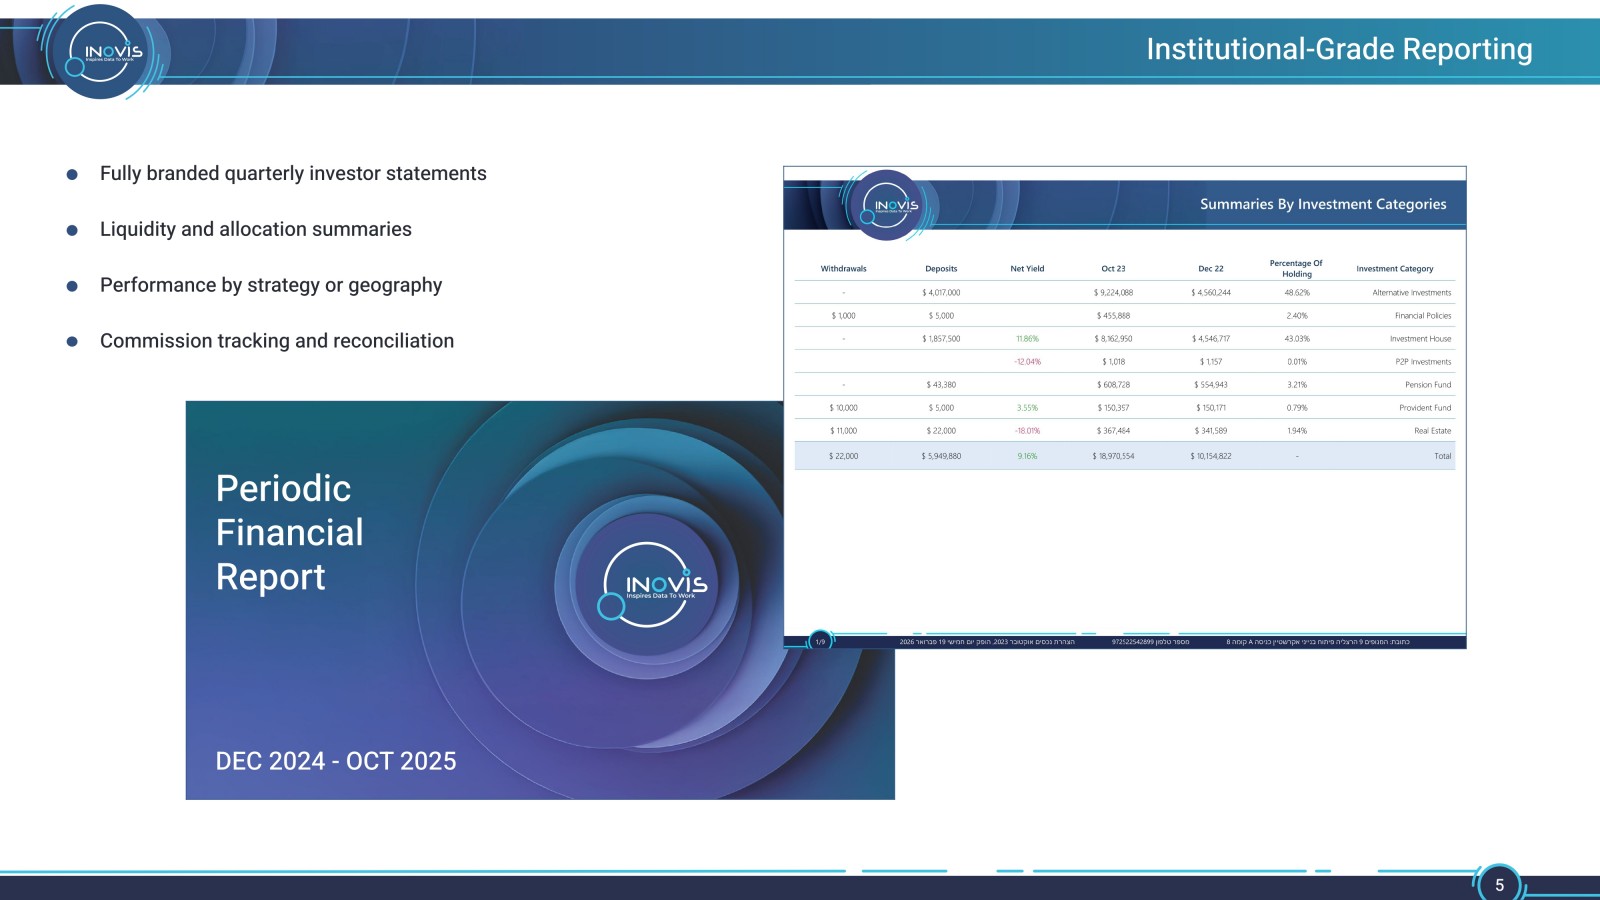
Task: Click the 3.55% net yield for Provident Fund
Action: click(1027, 408)
